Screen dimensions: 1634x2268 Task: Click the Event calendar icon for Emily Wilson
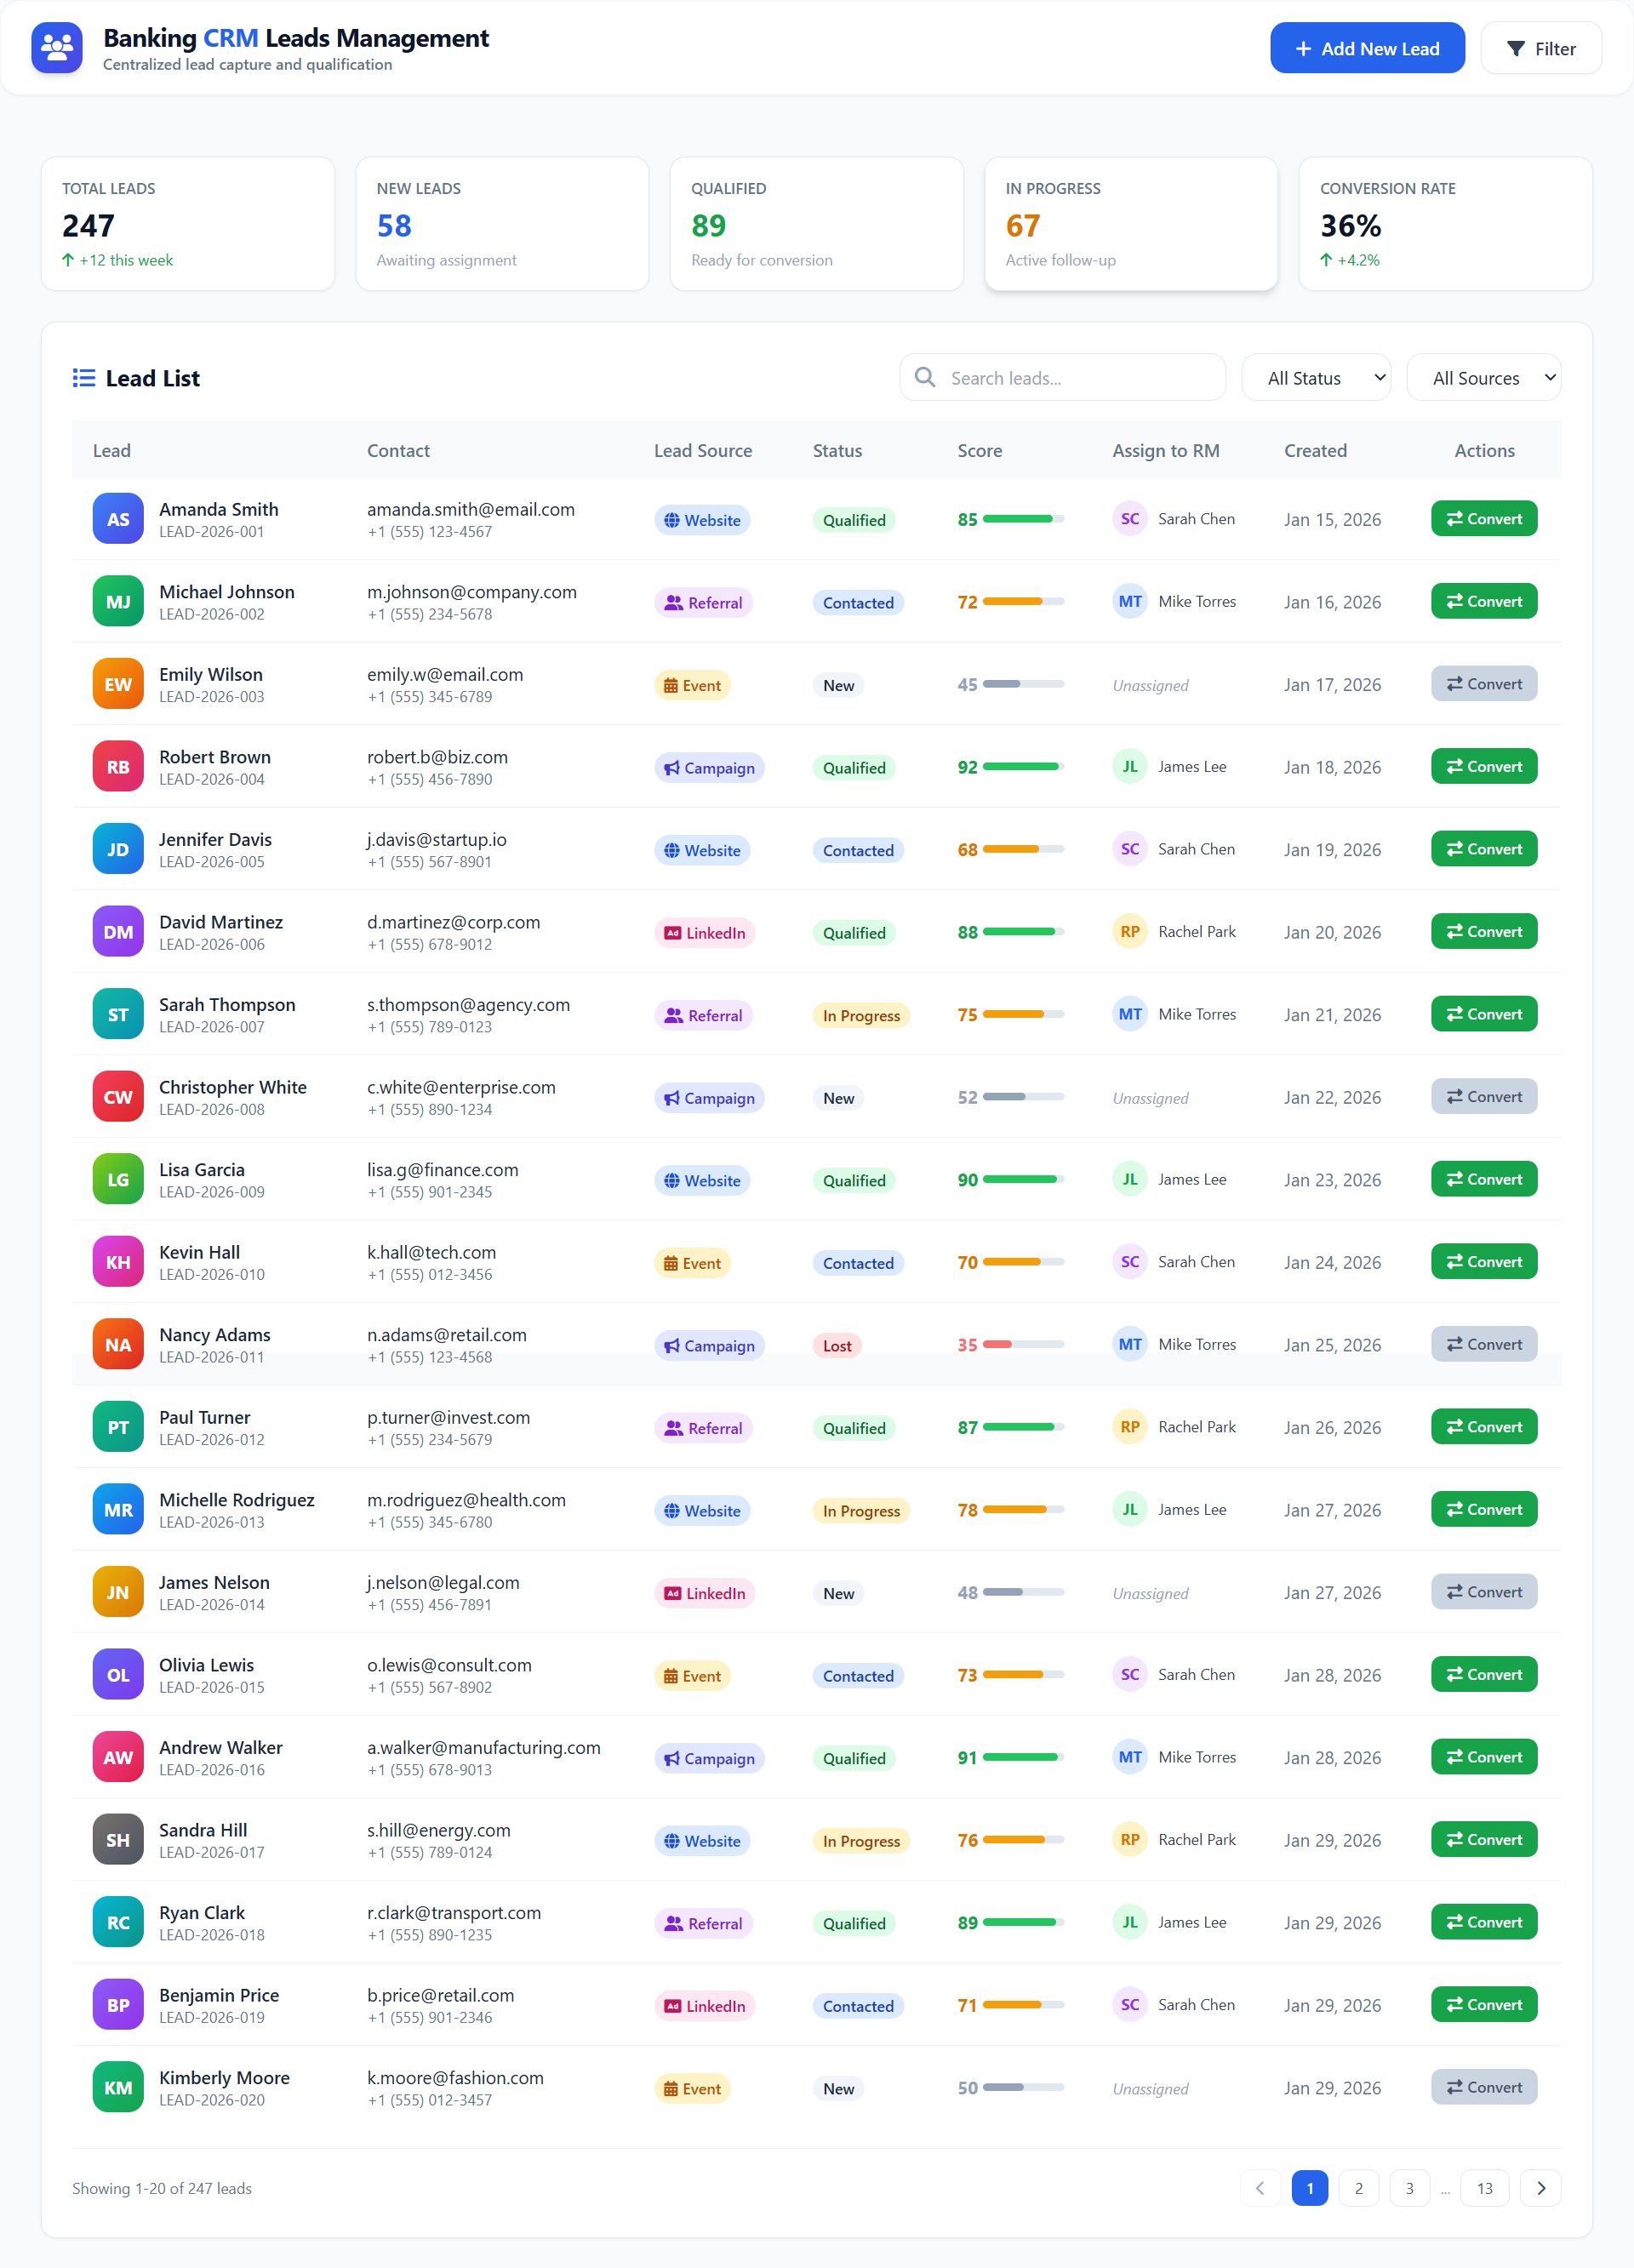tap(671, 684)
